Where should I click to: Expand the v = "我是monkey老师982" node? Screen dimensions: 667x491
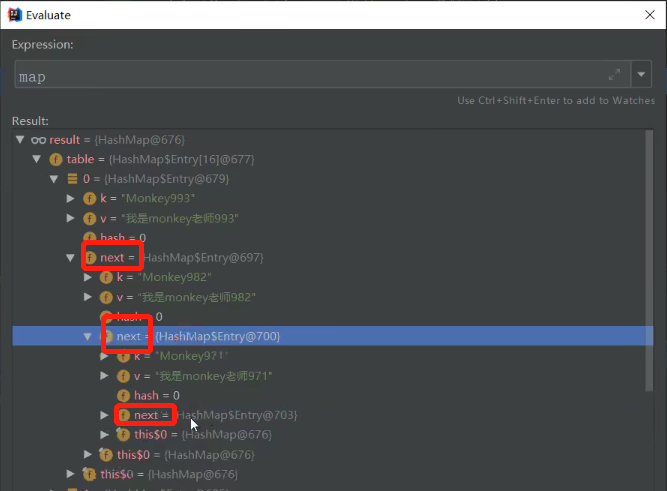88,297
